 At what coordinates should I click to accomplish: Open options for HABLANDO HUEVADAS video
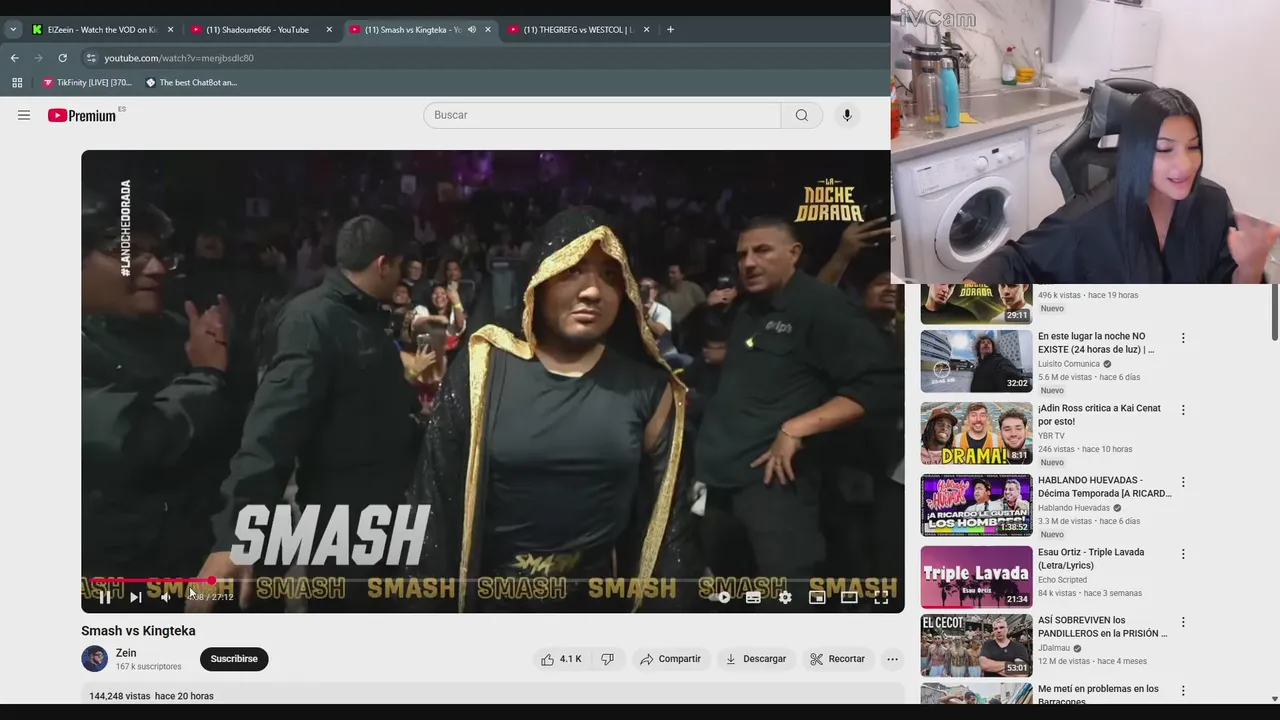1183,482
